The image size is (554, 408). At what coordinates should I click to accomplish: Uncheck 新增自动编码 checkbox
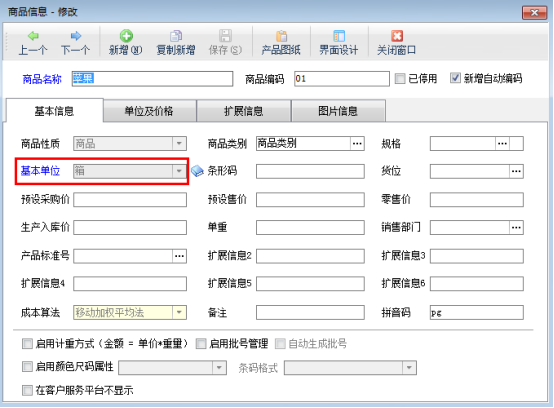coord(455,78)
